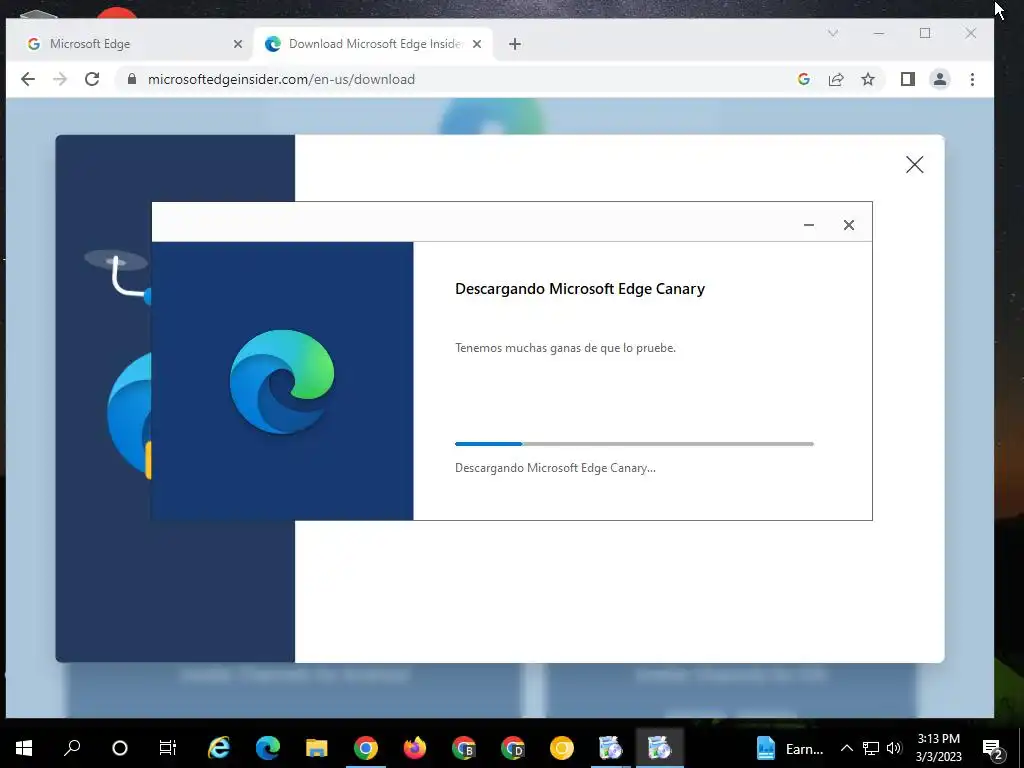Maximize the Chrome browser window
Viewport: 1024px width, 768px height.
click(925, 33)
